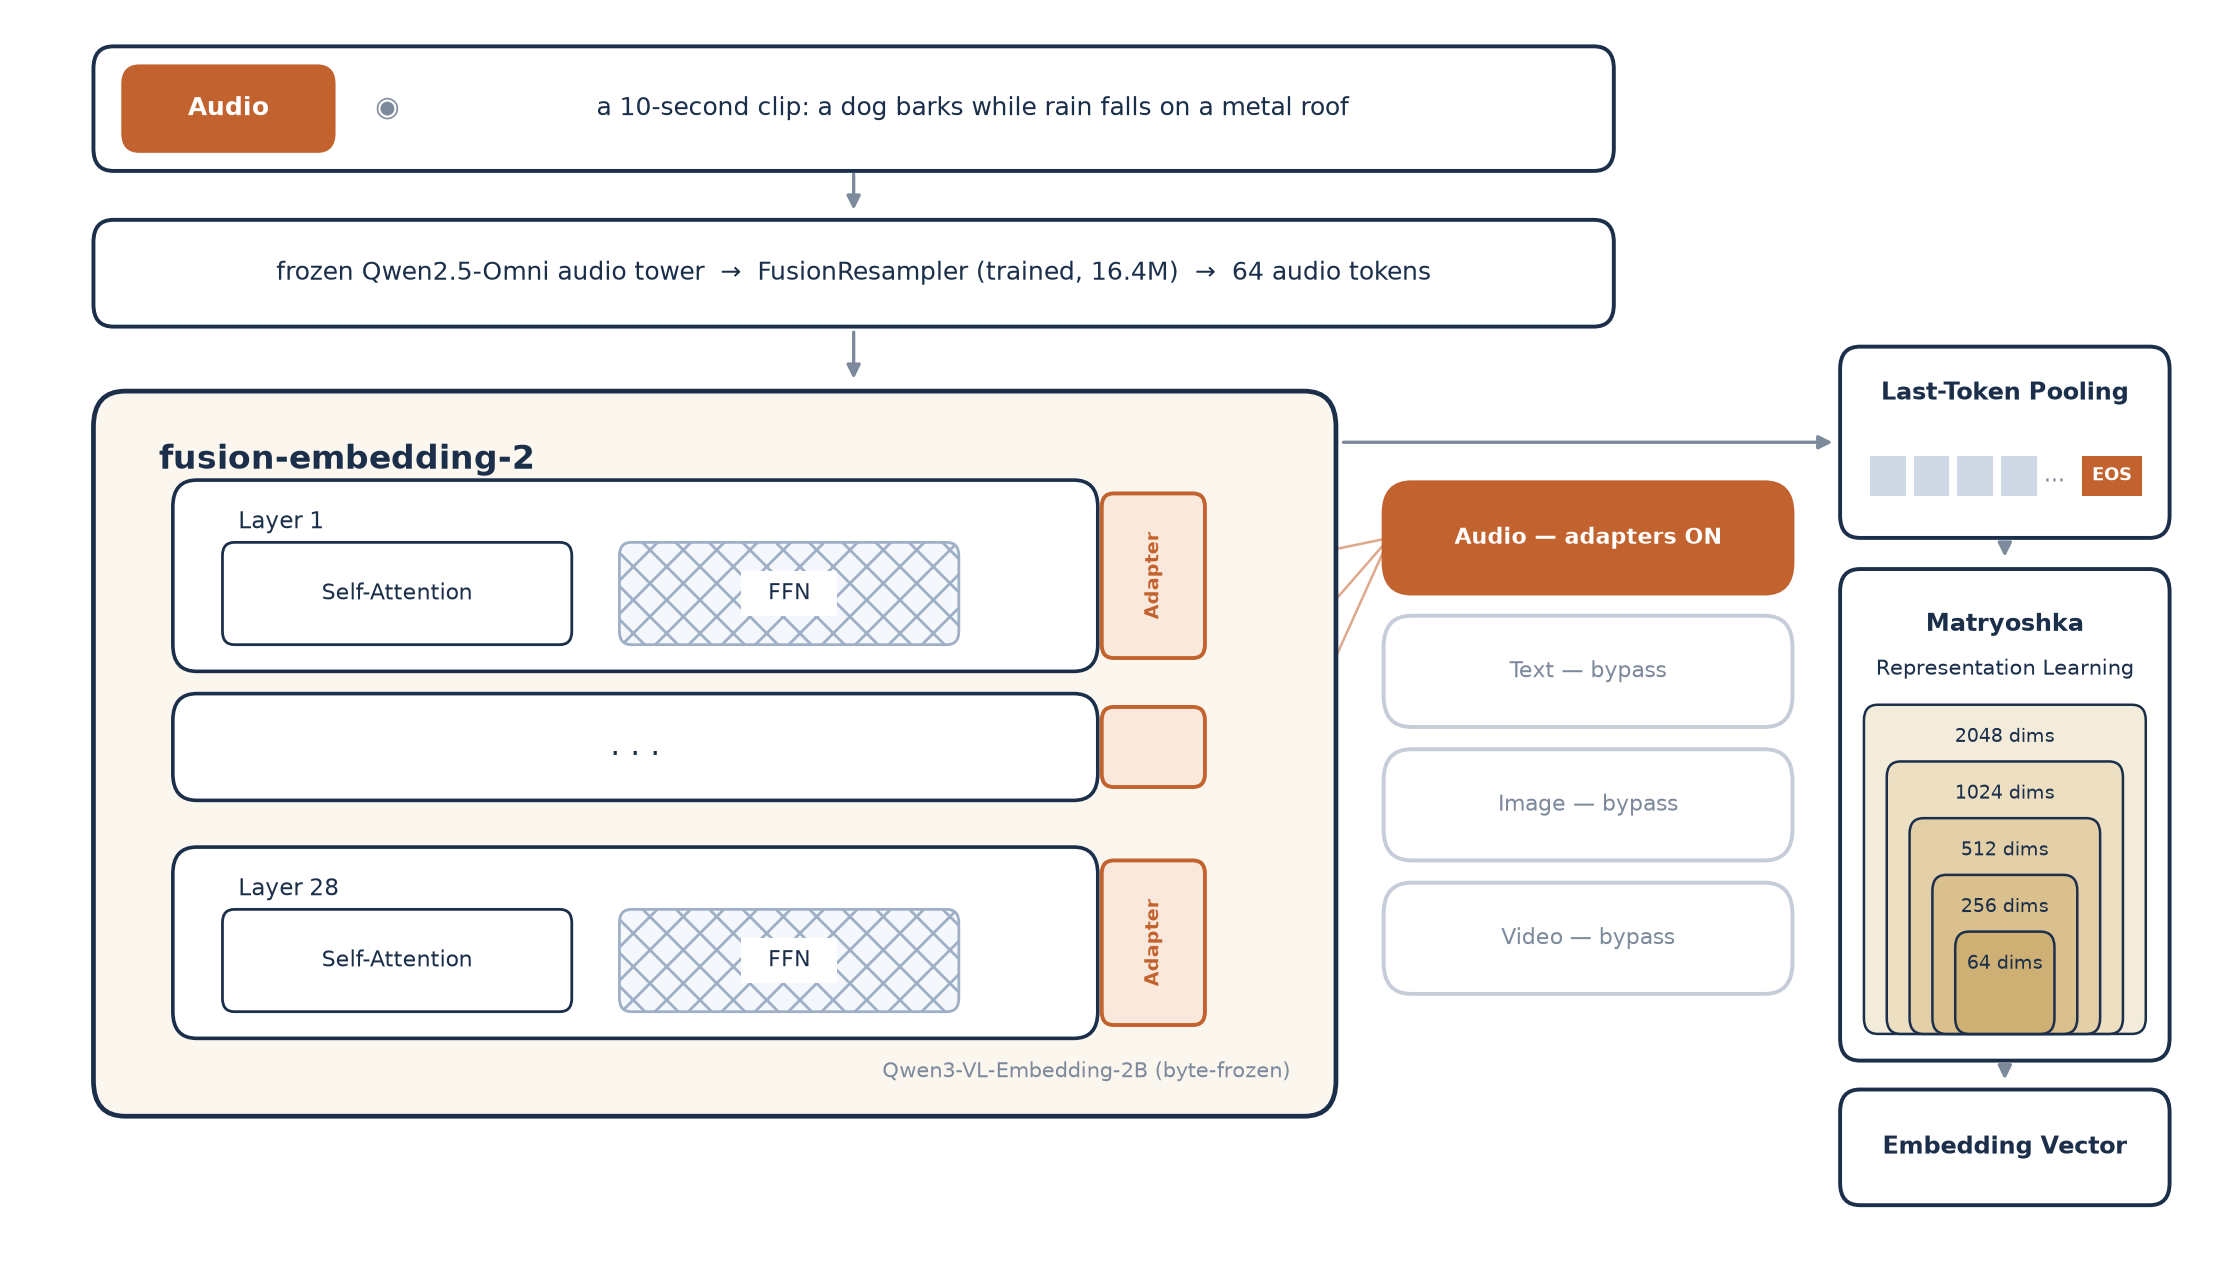Select the "Audio — adapters ON" box
The width and height of the screenshot is (2223, 1263).
coord(1588,537)
